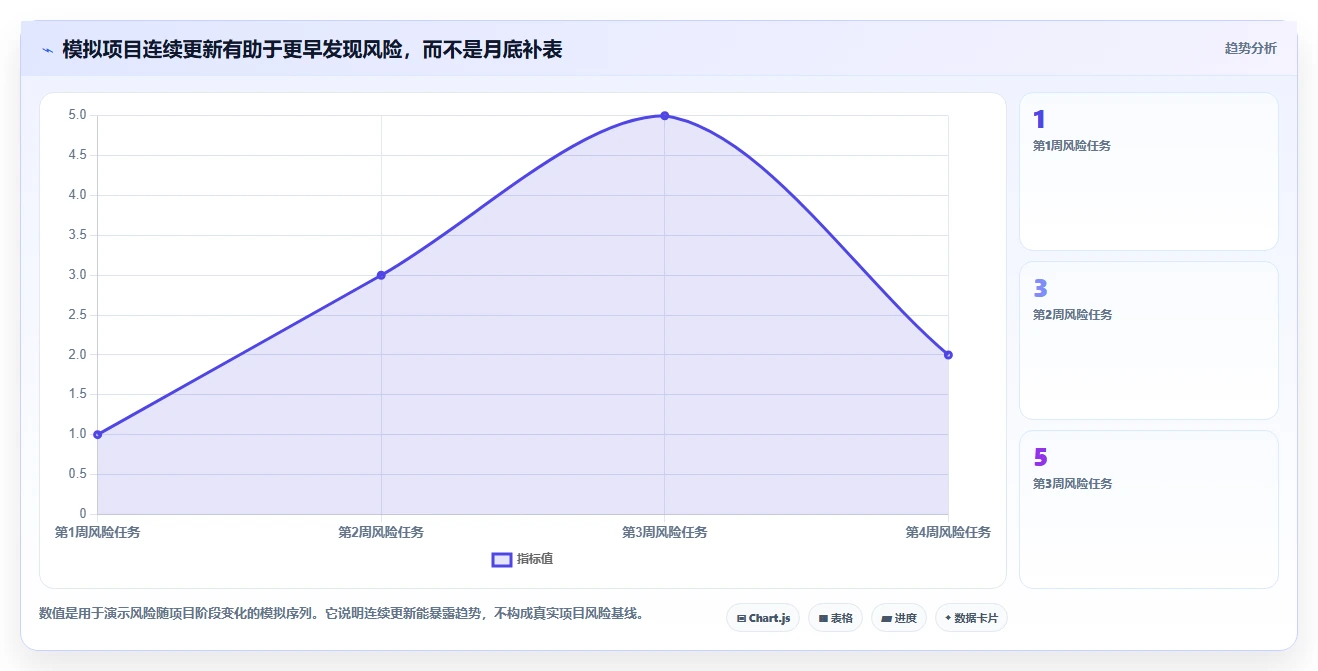Open the 第2周风险任务 card showing 3
1318x671 pixels.
click(x=1148, y=340)
